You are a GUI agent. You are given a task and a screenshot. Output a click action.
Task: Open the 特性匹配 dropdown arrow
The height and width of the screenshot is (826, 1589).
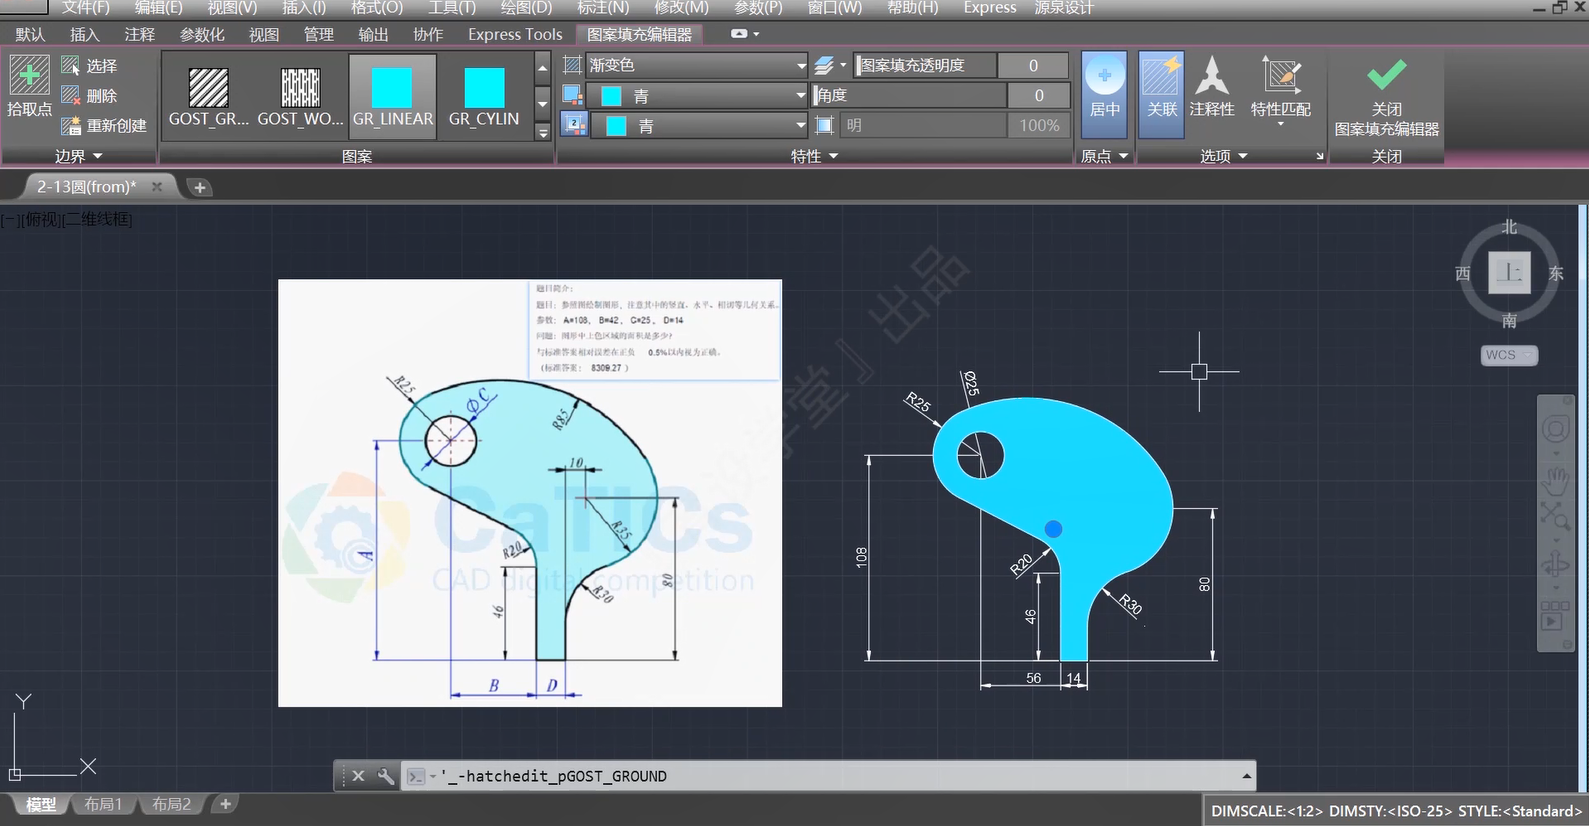tap(1281, 124)
